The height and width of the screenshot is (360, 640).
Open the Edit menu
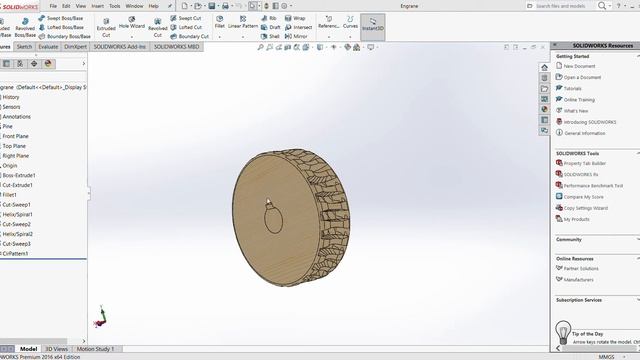click(66, 6)
